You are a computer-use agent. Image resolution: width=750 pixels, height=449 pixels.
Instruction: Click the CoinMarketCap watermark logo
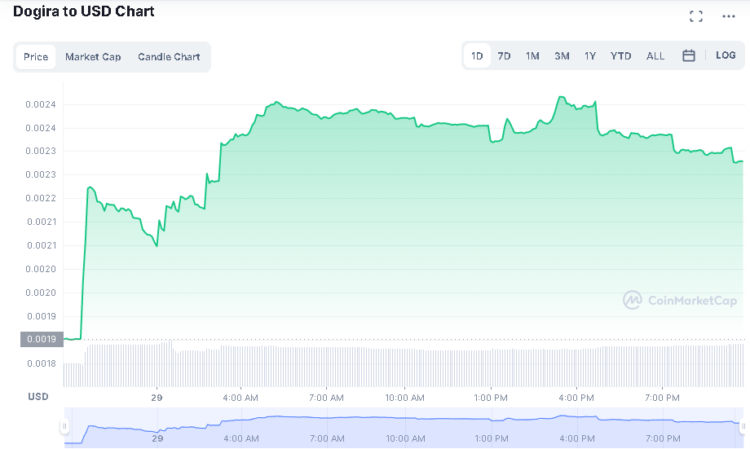tap(680, 299)
